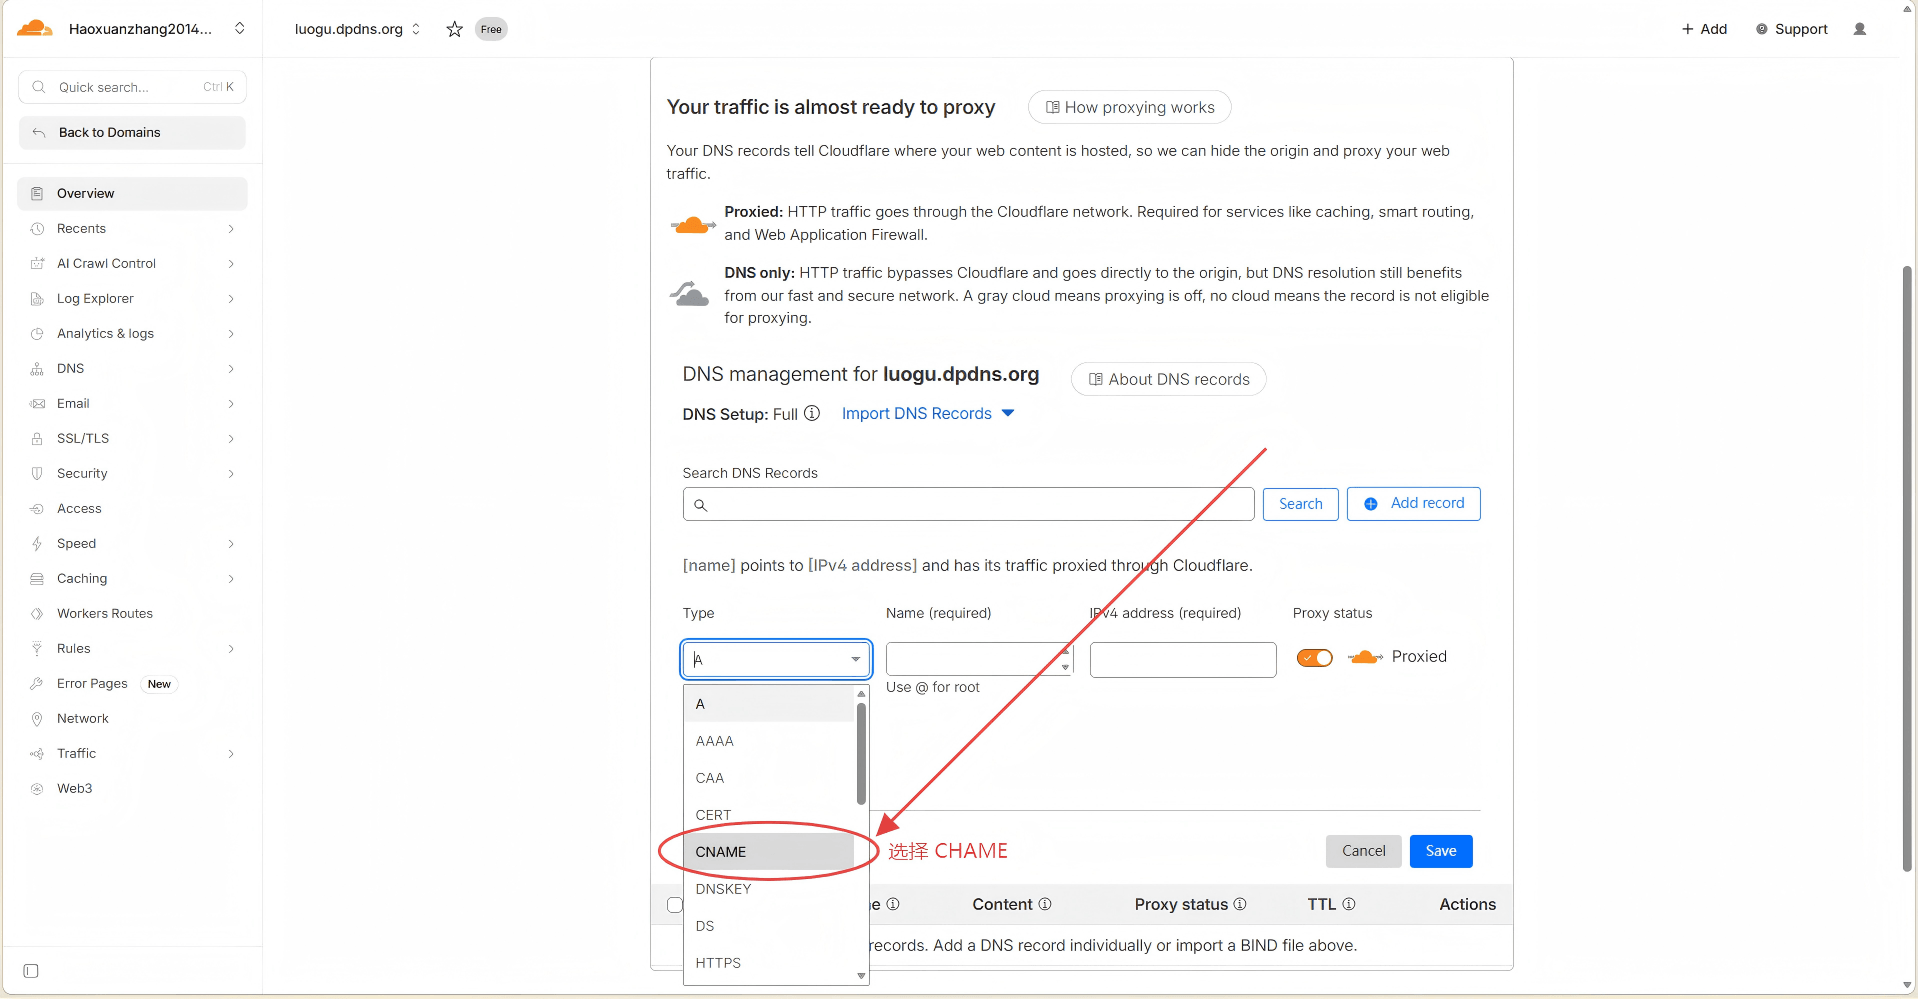Star the luogu.dpdns.org domain

[x=454, y=29]
